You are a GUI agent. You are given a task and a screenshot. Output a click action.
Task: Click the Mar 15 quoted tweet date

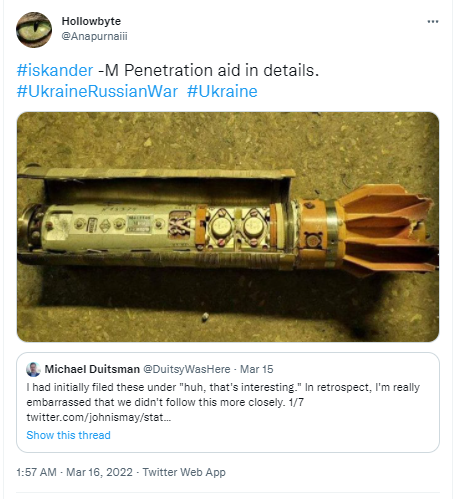click(x=257, y=369)
